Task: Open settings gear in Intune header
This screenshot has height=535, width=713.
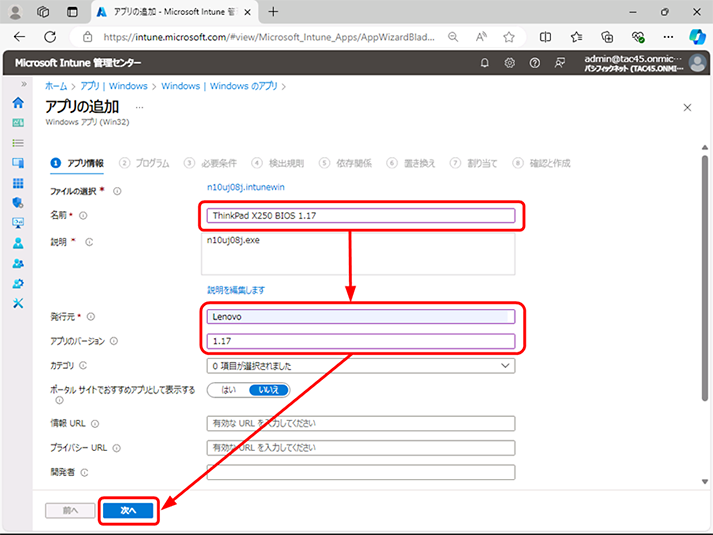Action: [510, 63]
